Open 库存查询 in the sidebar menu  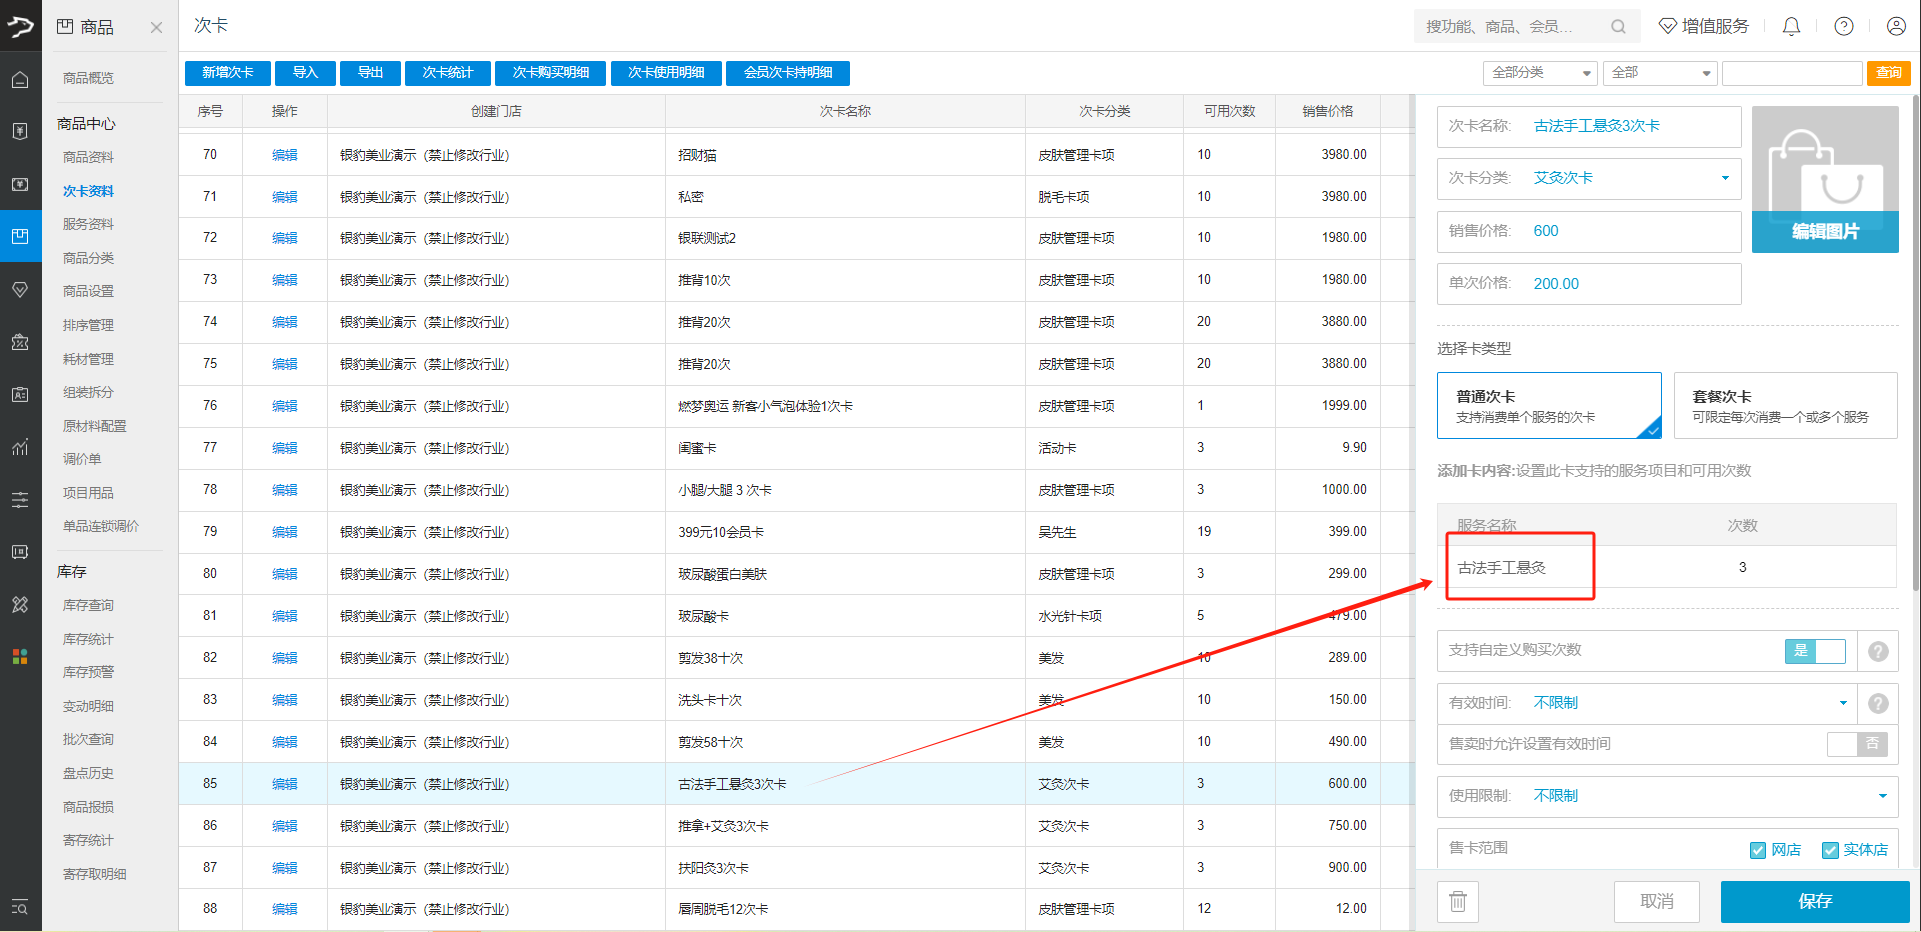pyautogui.click(x=88, y=606)
